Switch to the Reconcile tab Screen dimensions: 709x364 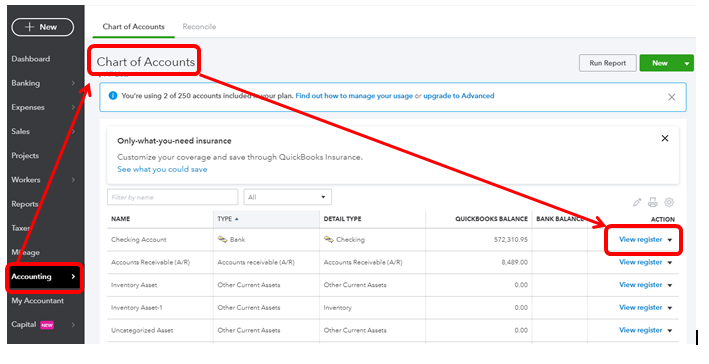pos(199,27)
